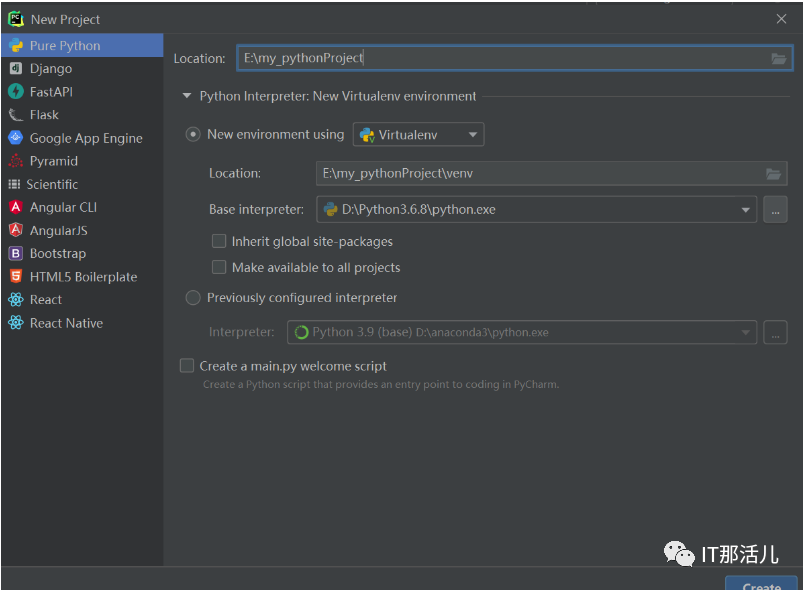The height and width of the screenshot is (590, 805).
Task: Click ellipsis button beside Interpreter field
Action: (775, 333)
